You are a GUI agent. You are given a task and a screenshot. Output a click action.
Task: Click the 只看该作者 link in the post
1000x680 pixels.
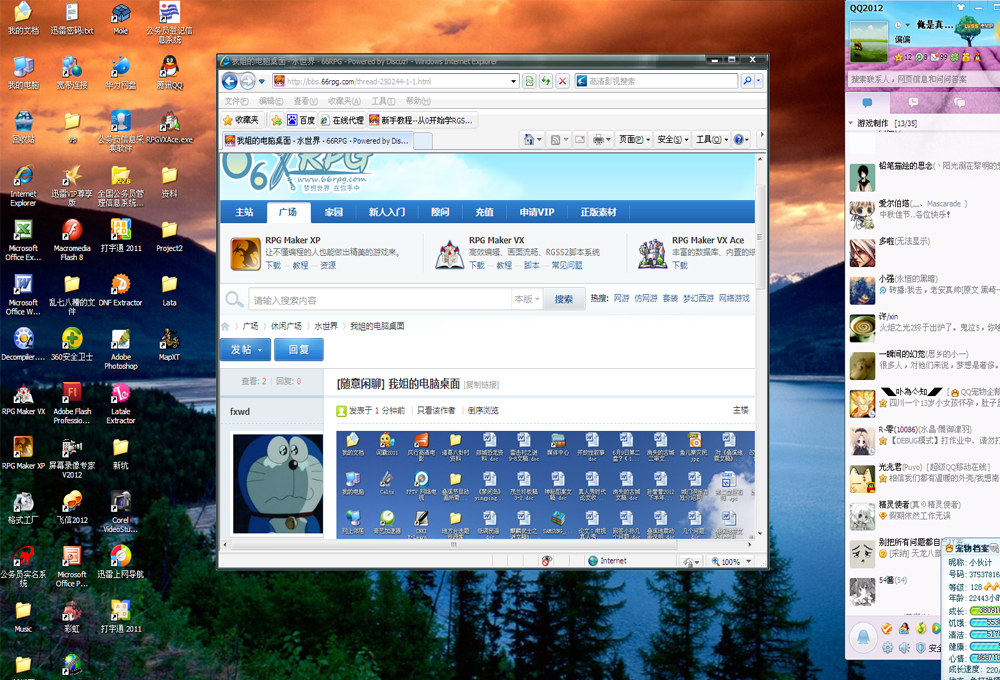[436, 410]
